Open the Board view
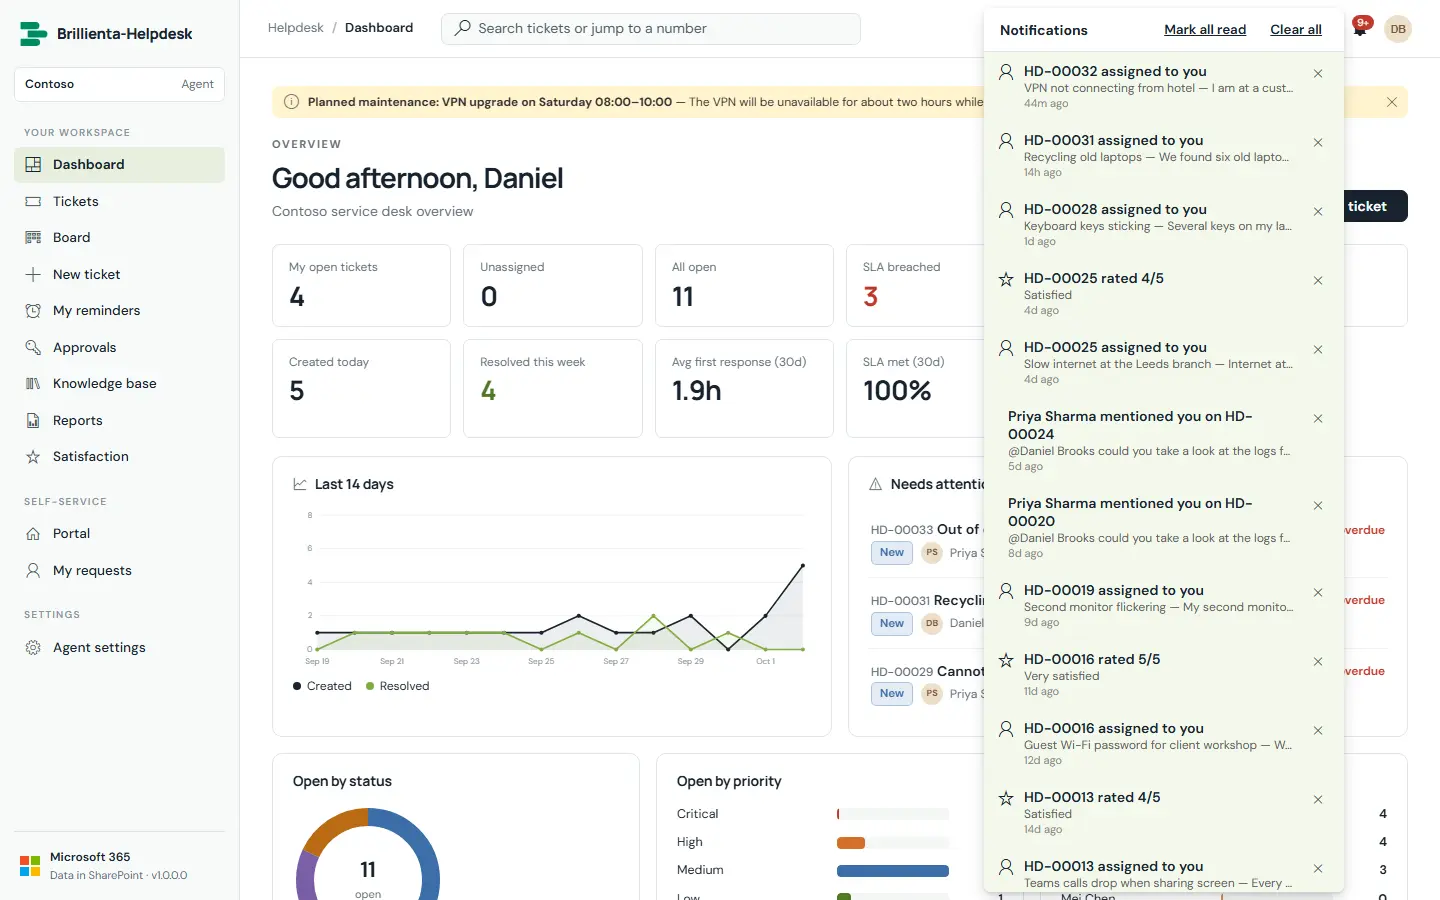 pos(119,238)
